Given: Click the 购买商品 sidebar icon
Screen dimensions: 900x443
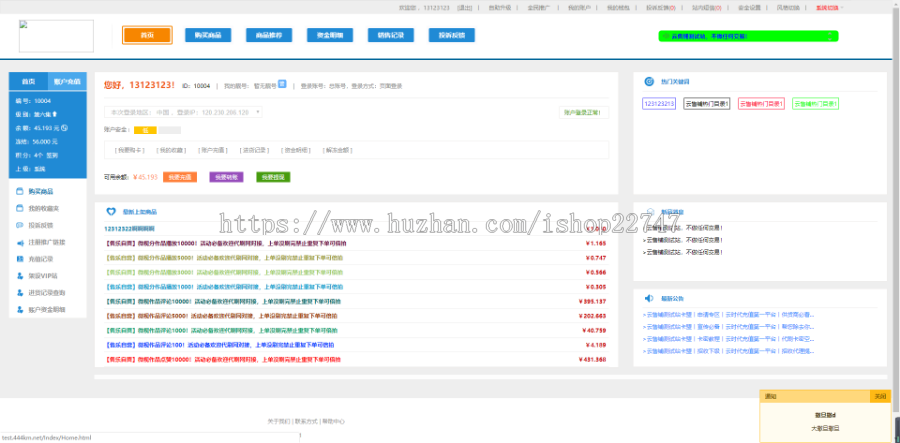Looking at the screenshot, I should pyautogui.click(x=20, y=191).
